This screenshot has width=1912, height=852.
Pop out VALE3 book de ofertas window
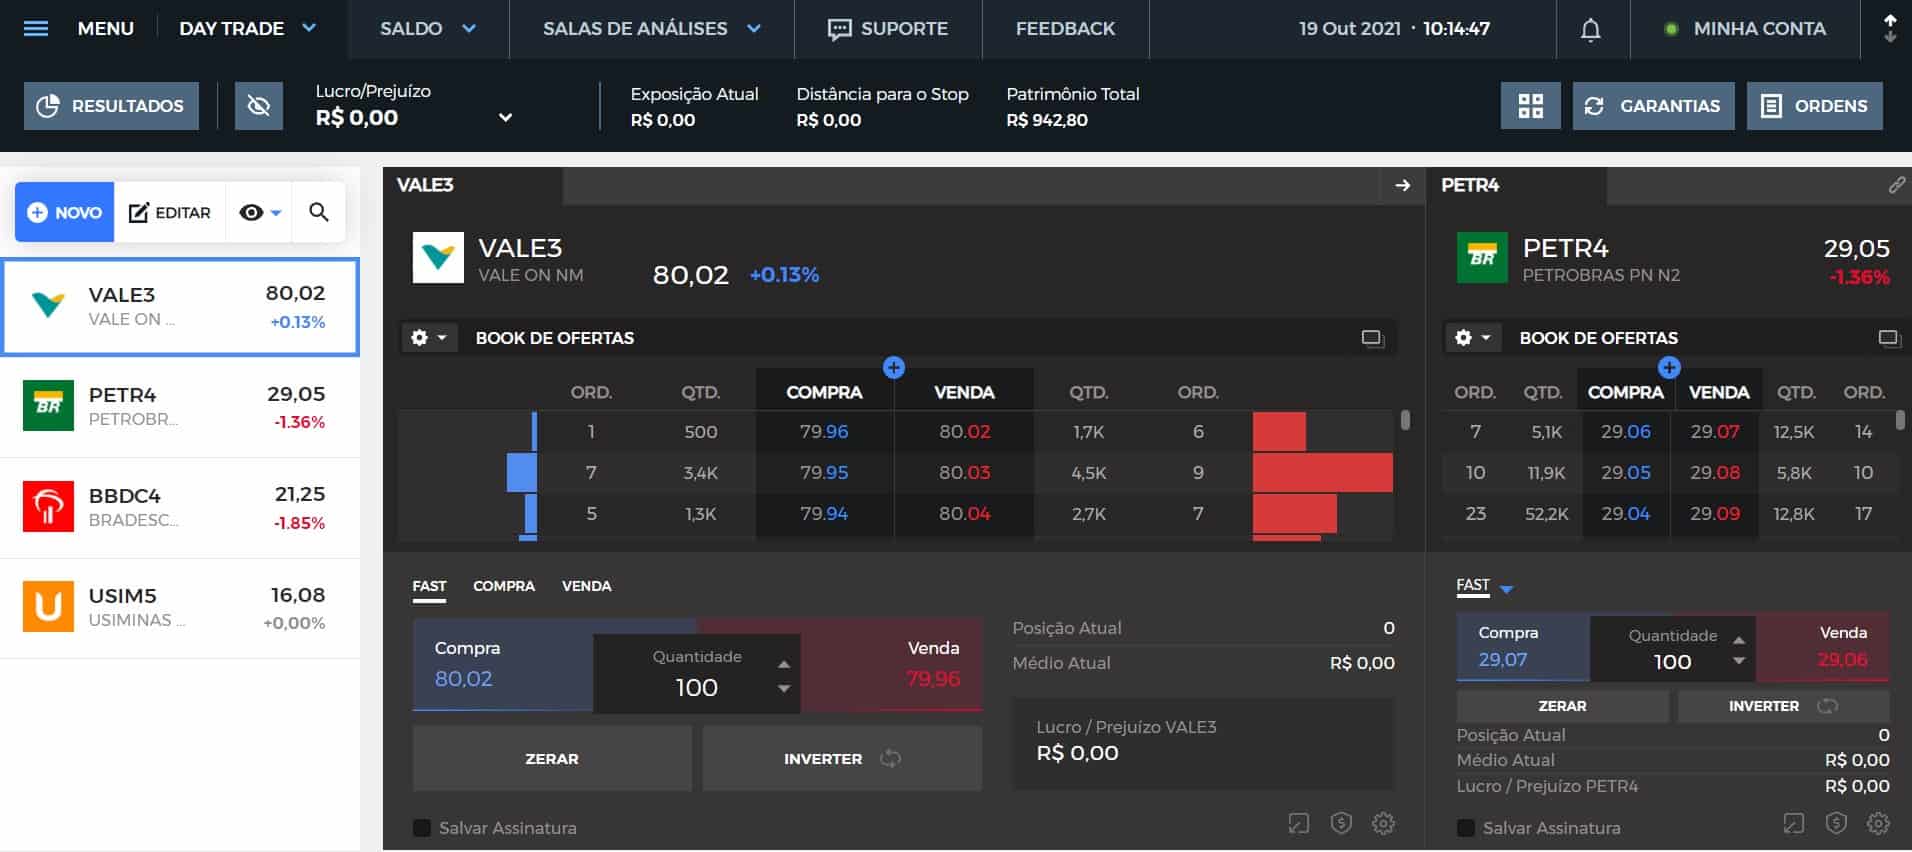pos(1372,338)
